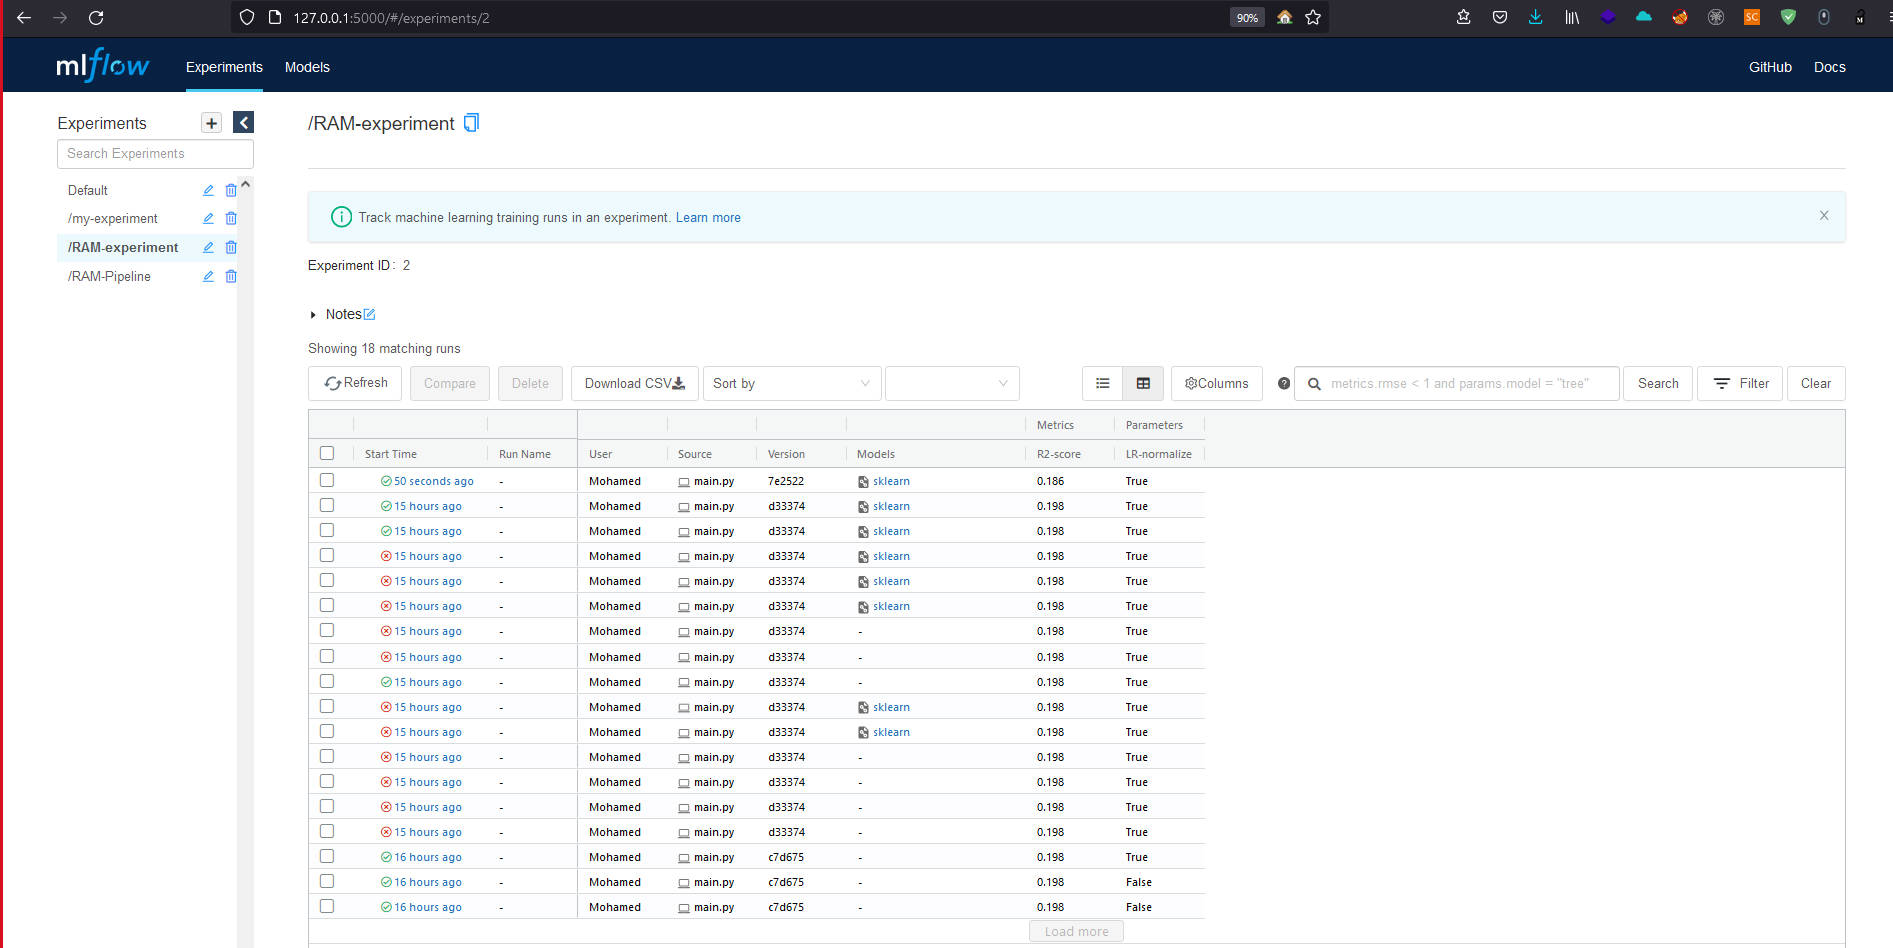The height and width of the screenshot is (948, 1893).
Task: Select all runs header checkbox
Action: tap(327, 453)
